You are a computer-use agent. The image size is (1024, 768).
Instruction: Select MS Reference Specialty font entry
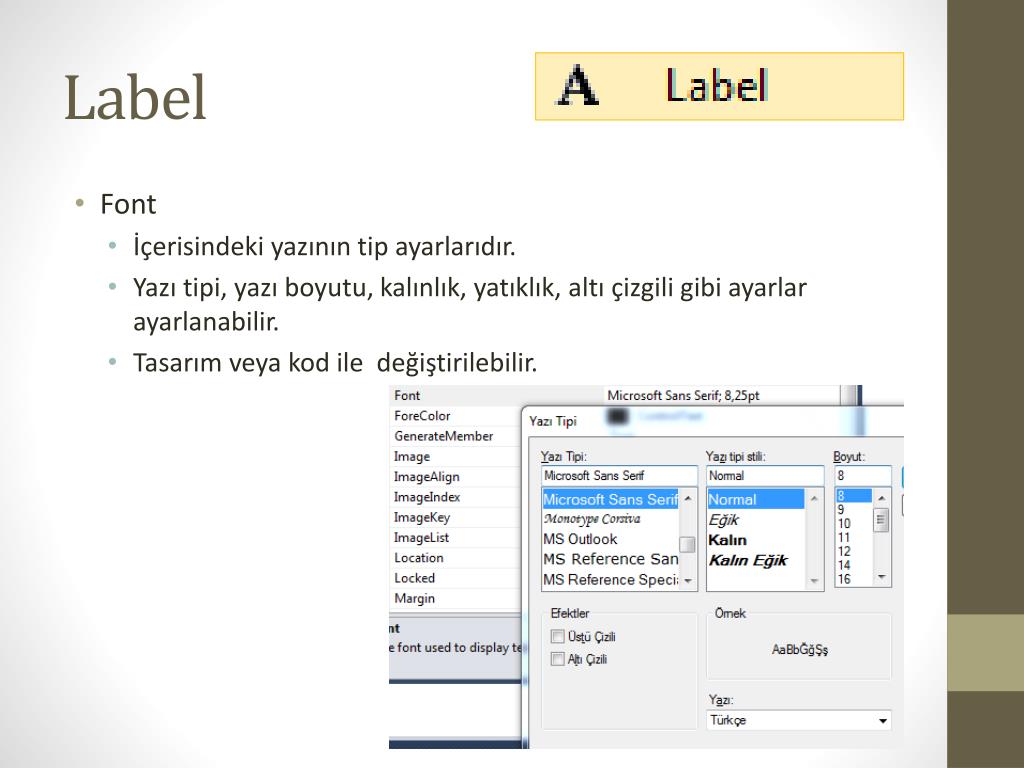[x=611, y=579]
